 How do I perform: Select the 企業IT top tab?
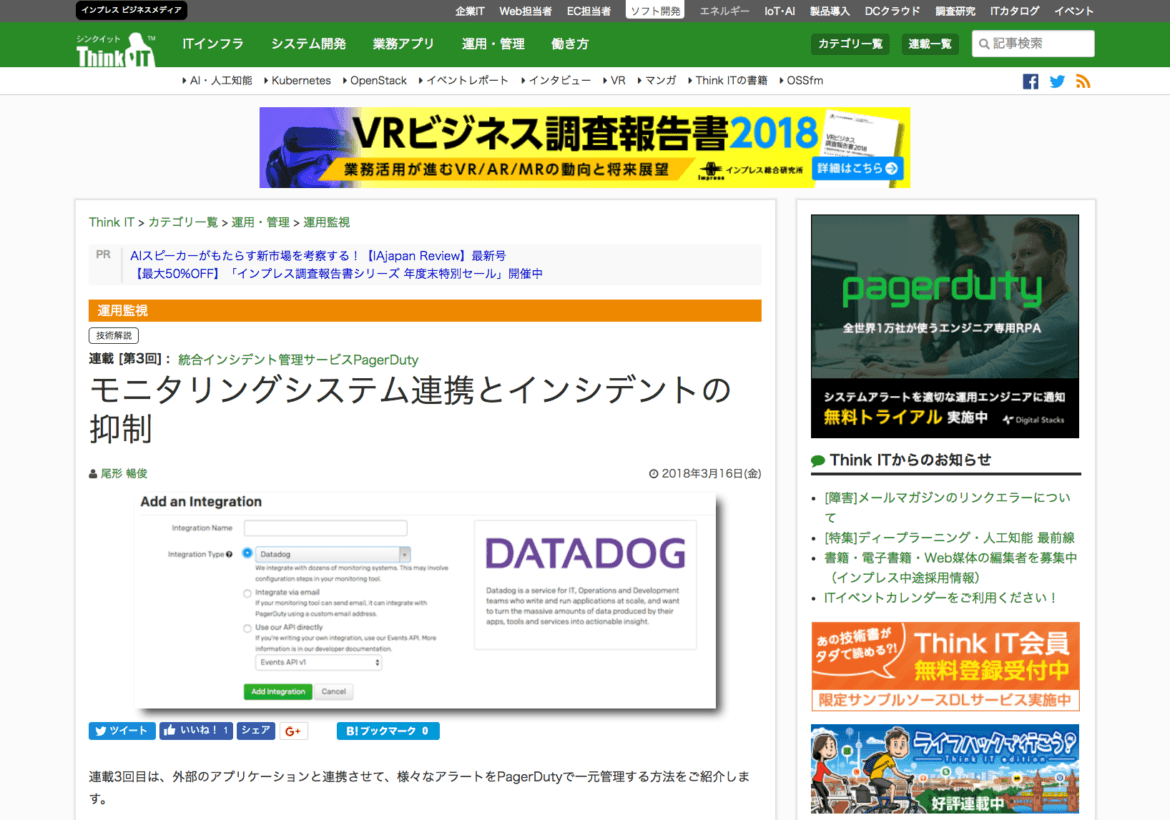point(469,11)
